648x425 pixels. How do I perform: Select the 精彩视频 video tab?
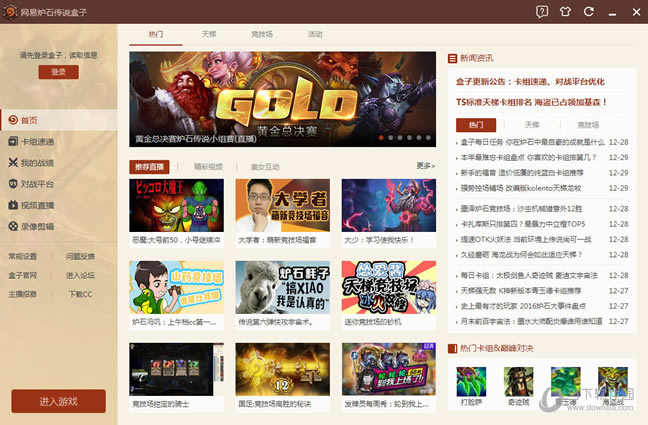[209, 166]
